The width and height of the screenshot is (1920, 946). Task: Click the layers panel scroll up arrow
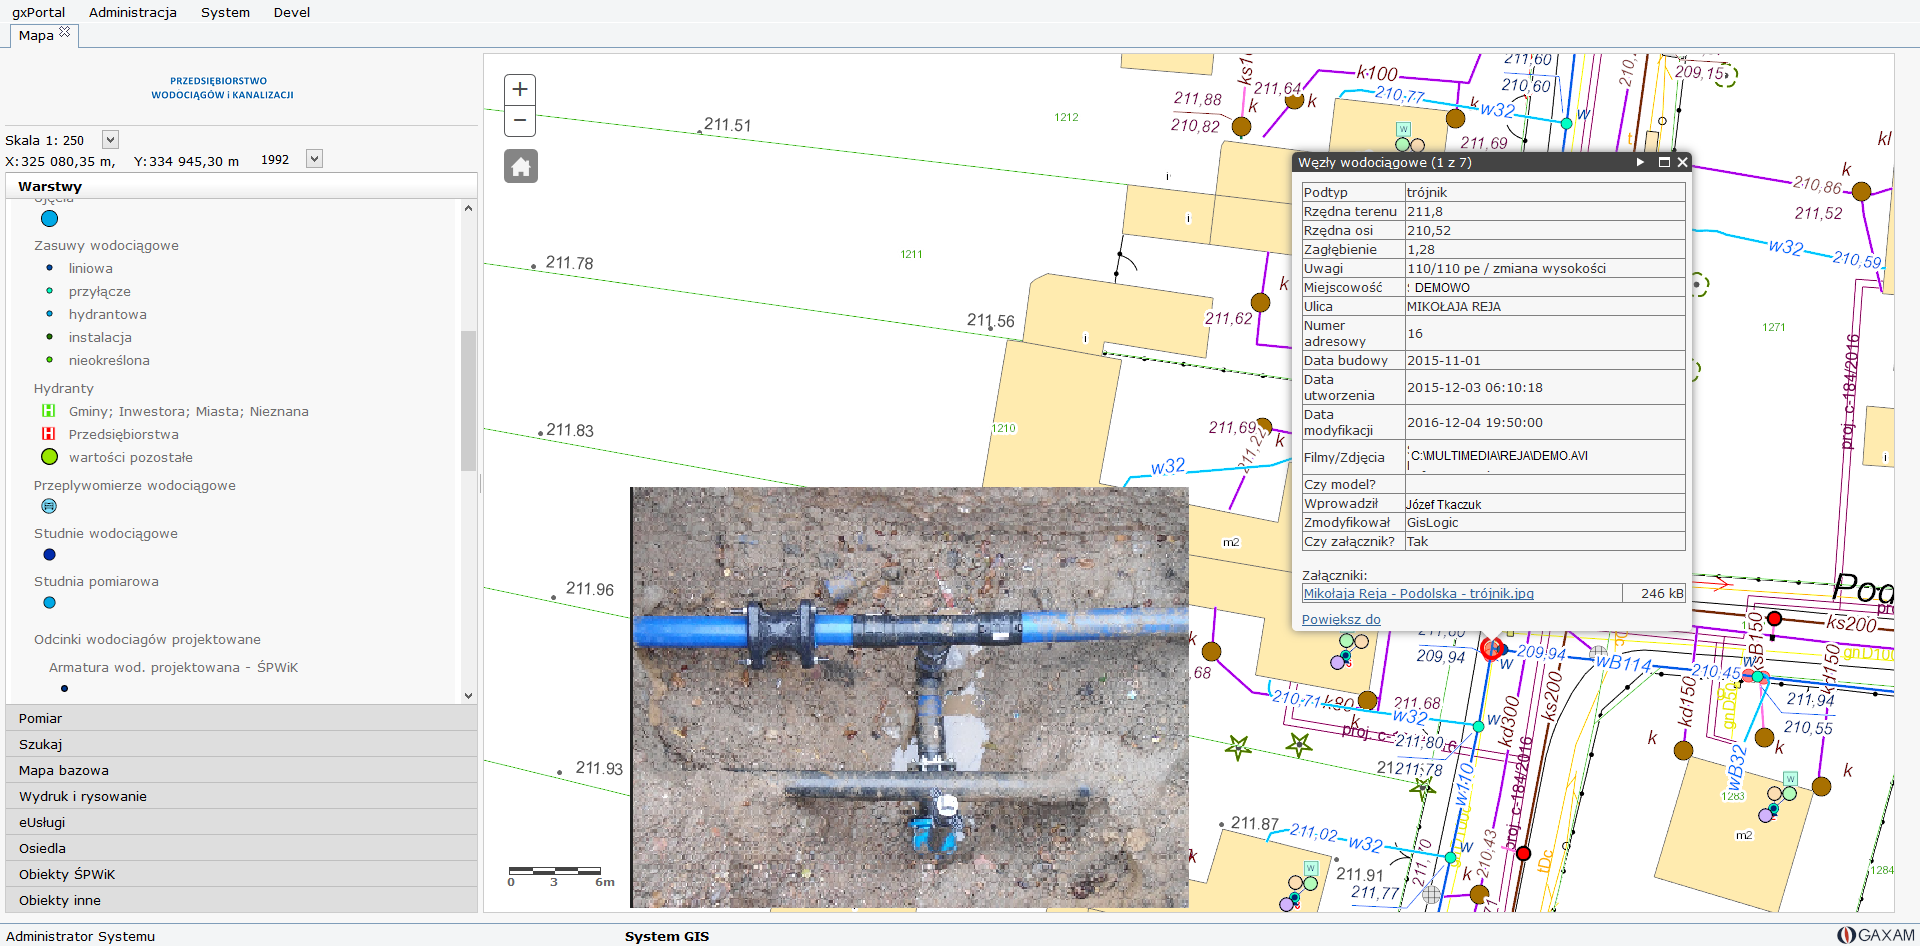(x=468, y=208)
